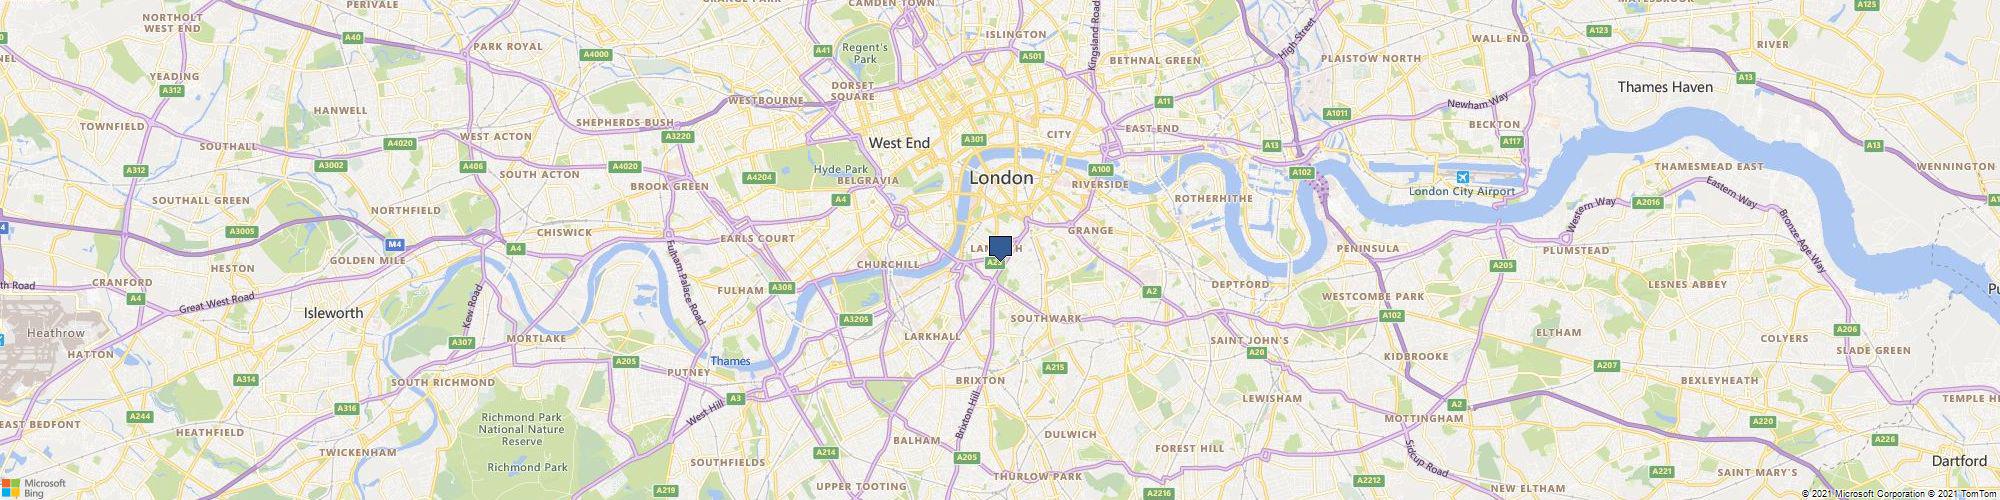
Task: Select the A2016 road shield
Action: click(x=1647, y=202)
